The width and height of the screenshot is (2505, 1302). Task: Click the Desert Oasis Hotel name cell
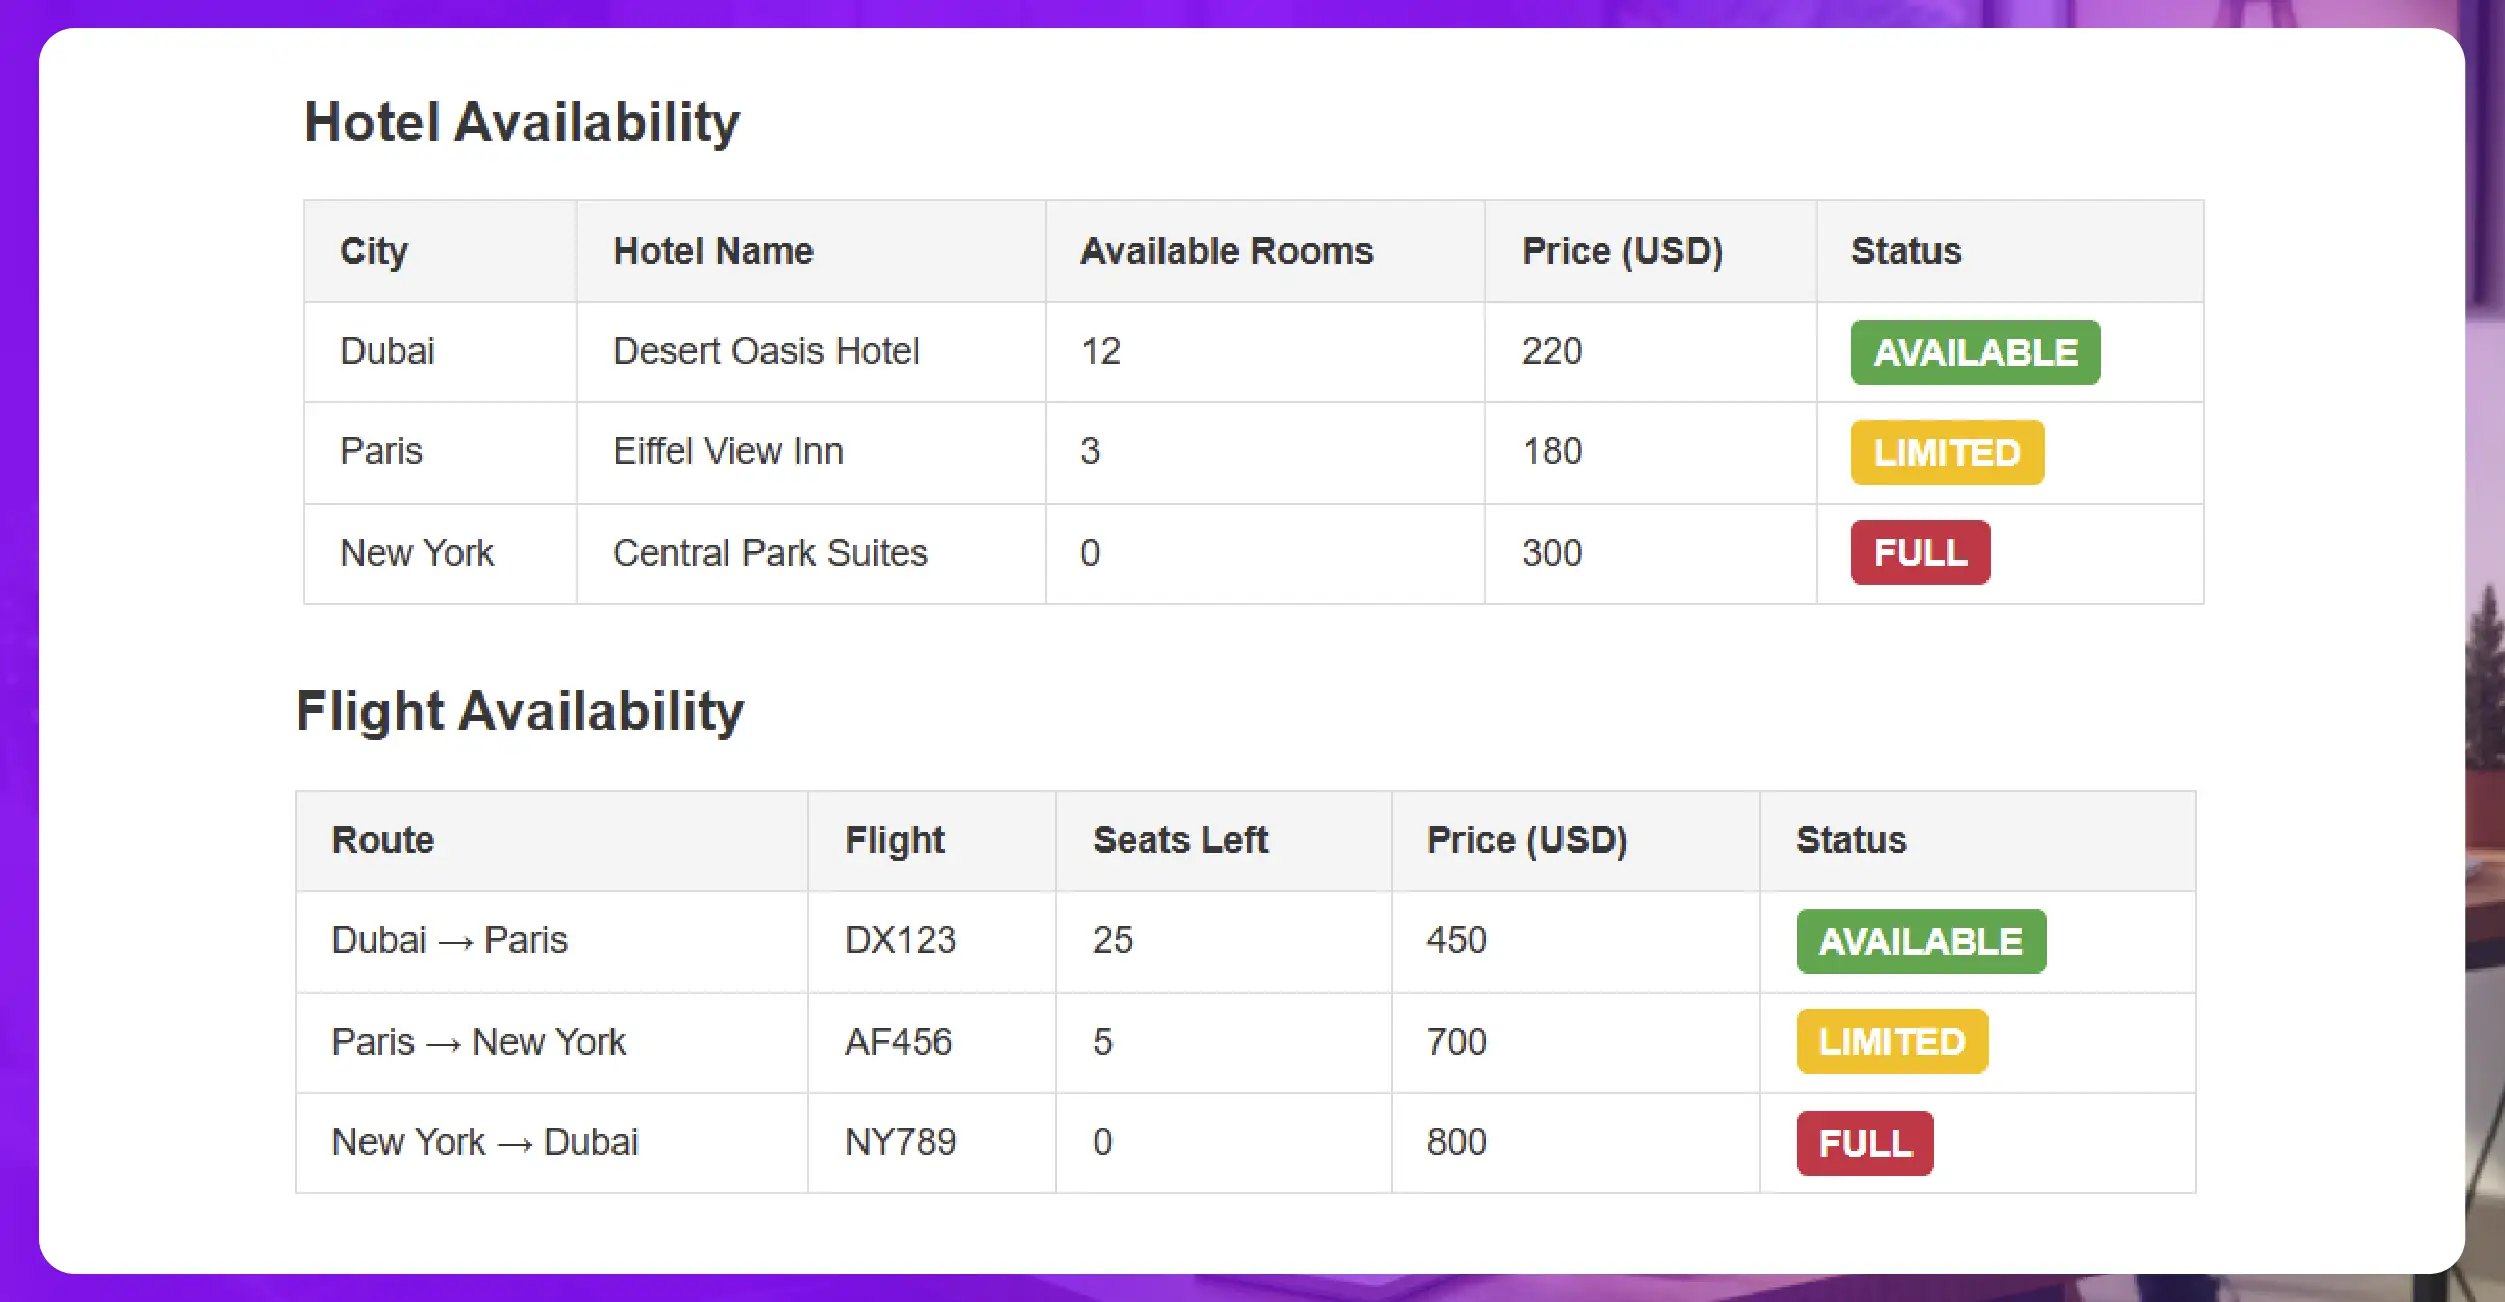click(766, 351)
